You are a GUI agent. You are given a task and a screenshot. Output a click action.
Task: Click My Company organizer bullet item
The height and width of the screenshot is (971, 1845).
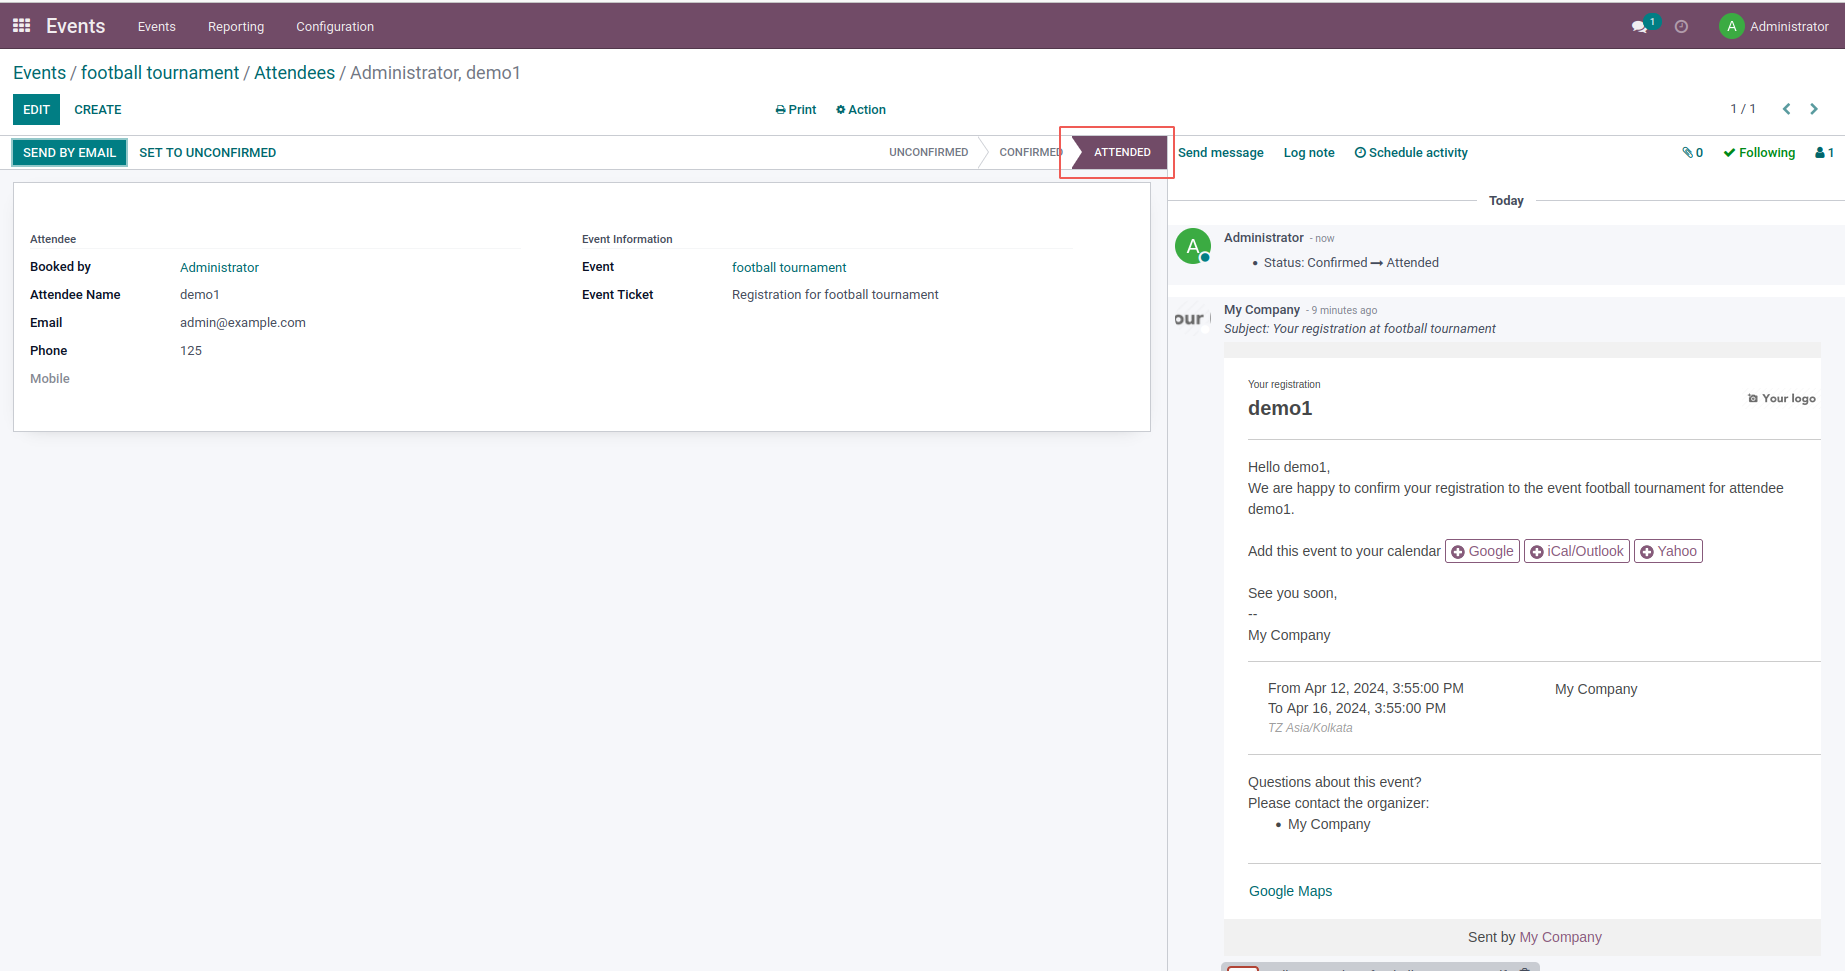pos(1329,824)
